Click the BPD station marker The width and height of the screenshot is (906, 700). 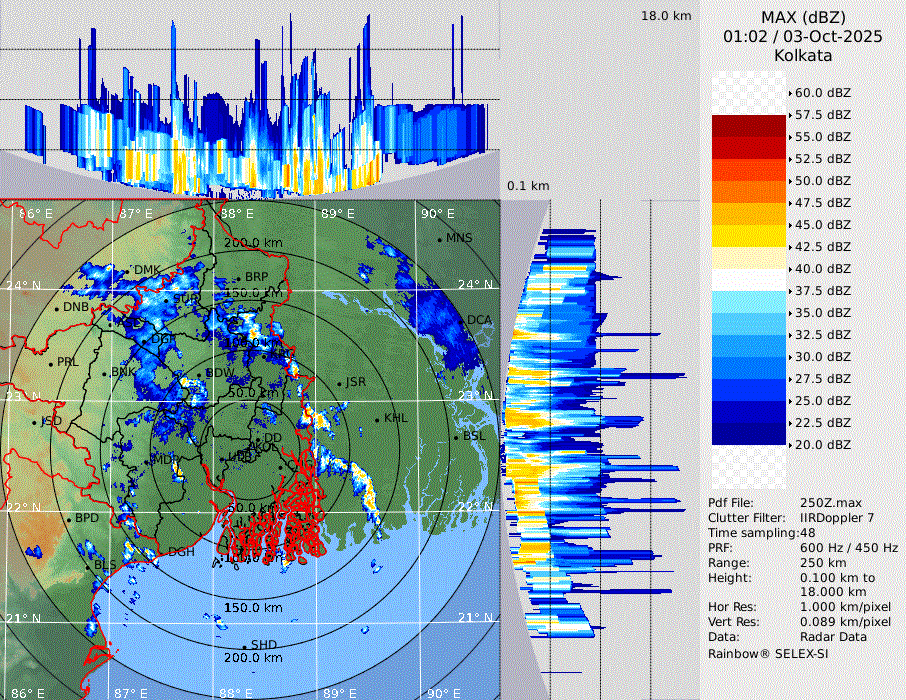point(69,519)
